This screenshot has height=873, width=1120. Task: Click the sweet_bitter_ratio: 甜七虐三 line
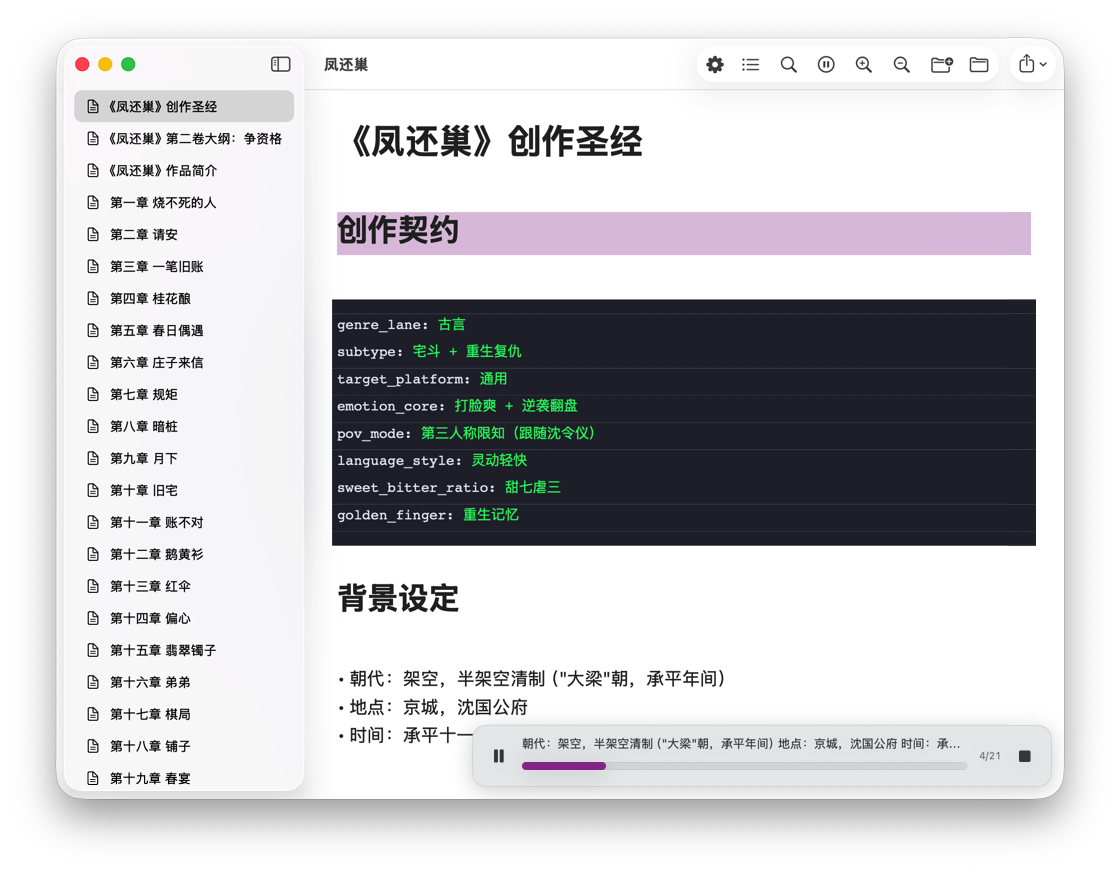point(449,487)
